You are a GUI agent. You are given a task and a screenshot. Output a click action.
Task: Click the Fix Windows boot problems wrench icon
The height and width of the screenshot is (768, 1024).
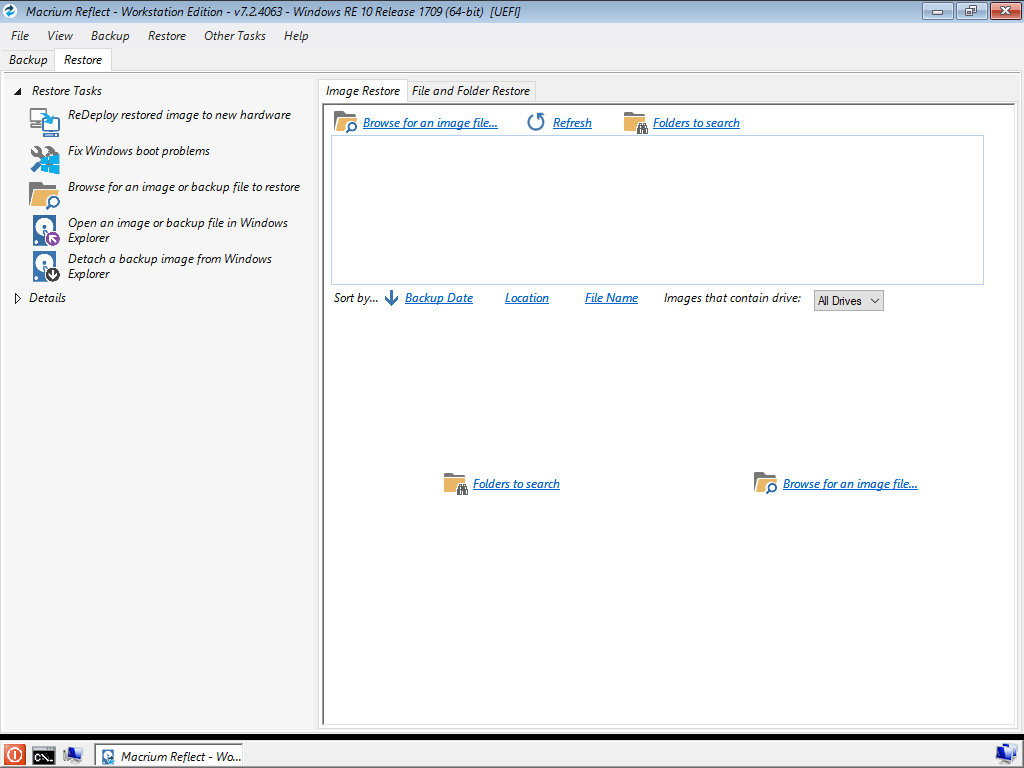click(x=44, y=159)
